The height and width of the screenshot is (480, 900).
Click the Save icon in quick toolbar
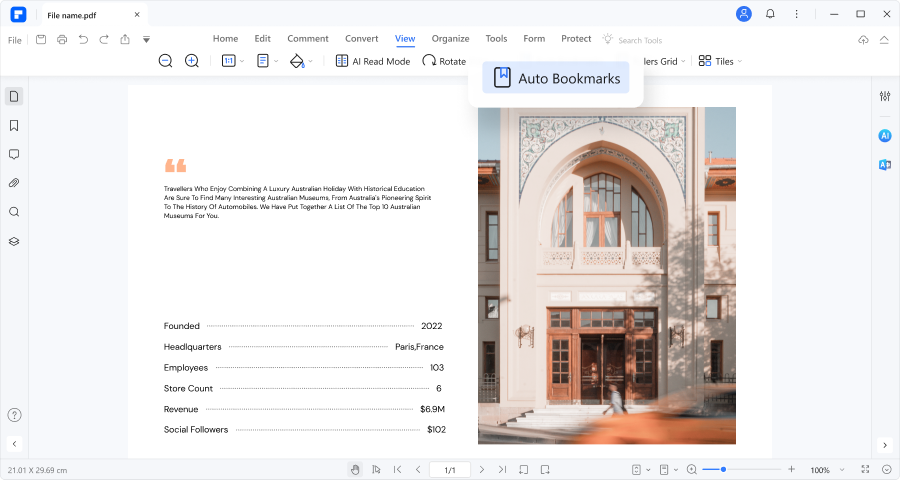coord(41,40)
